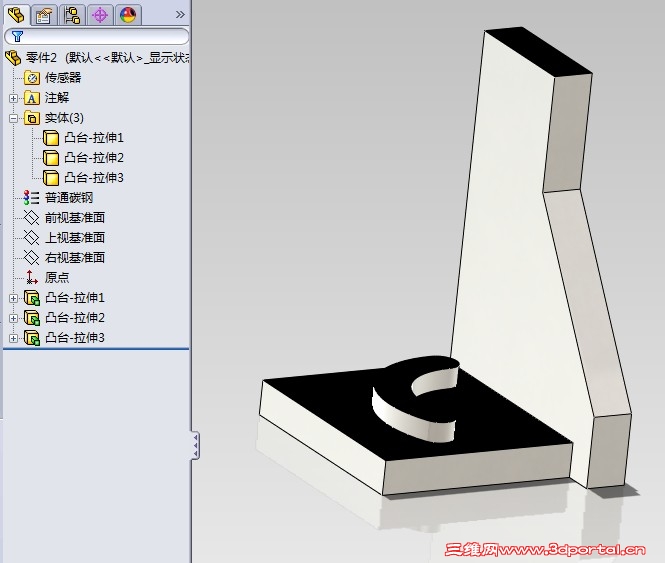
Task: Switch to the PropertyManager tab
Action: tap(44, 15)
